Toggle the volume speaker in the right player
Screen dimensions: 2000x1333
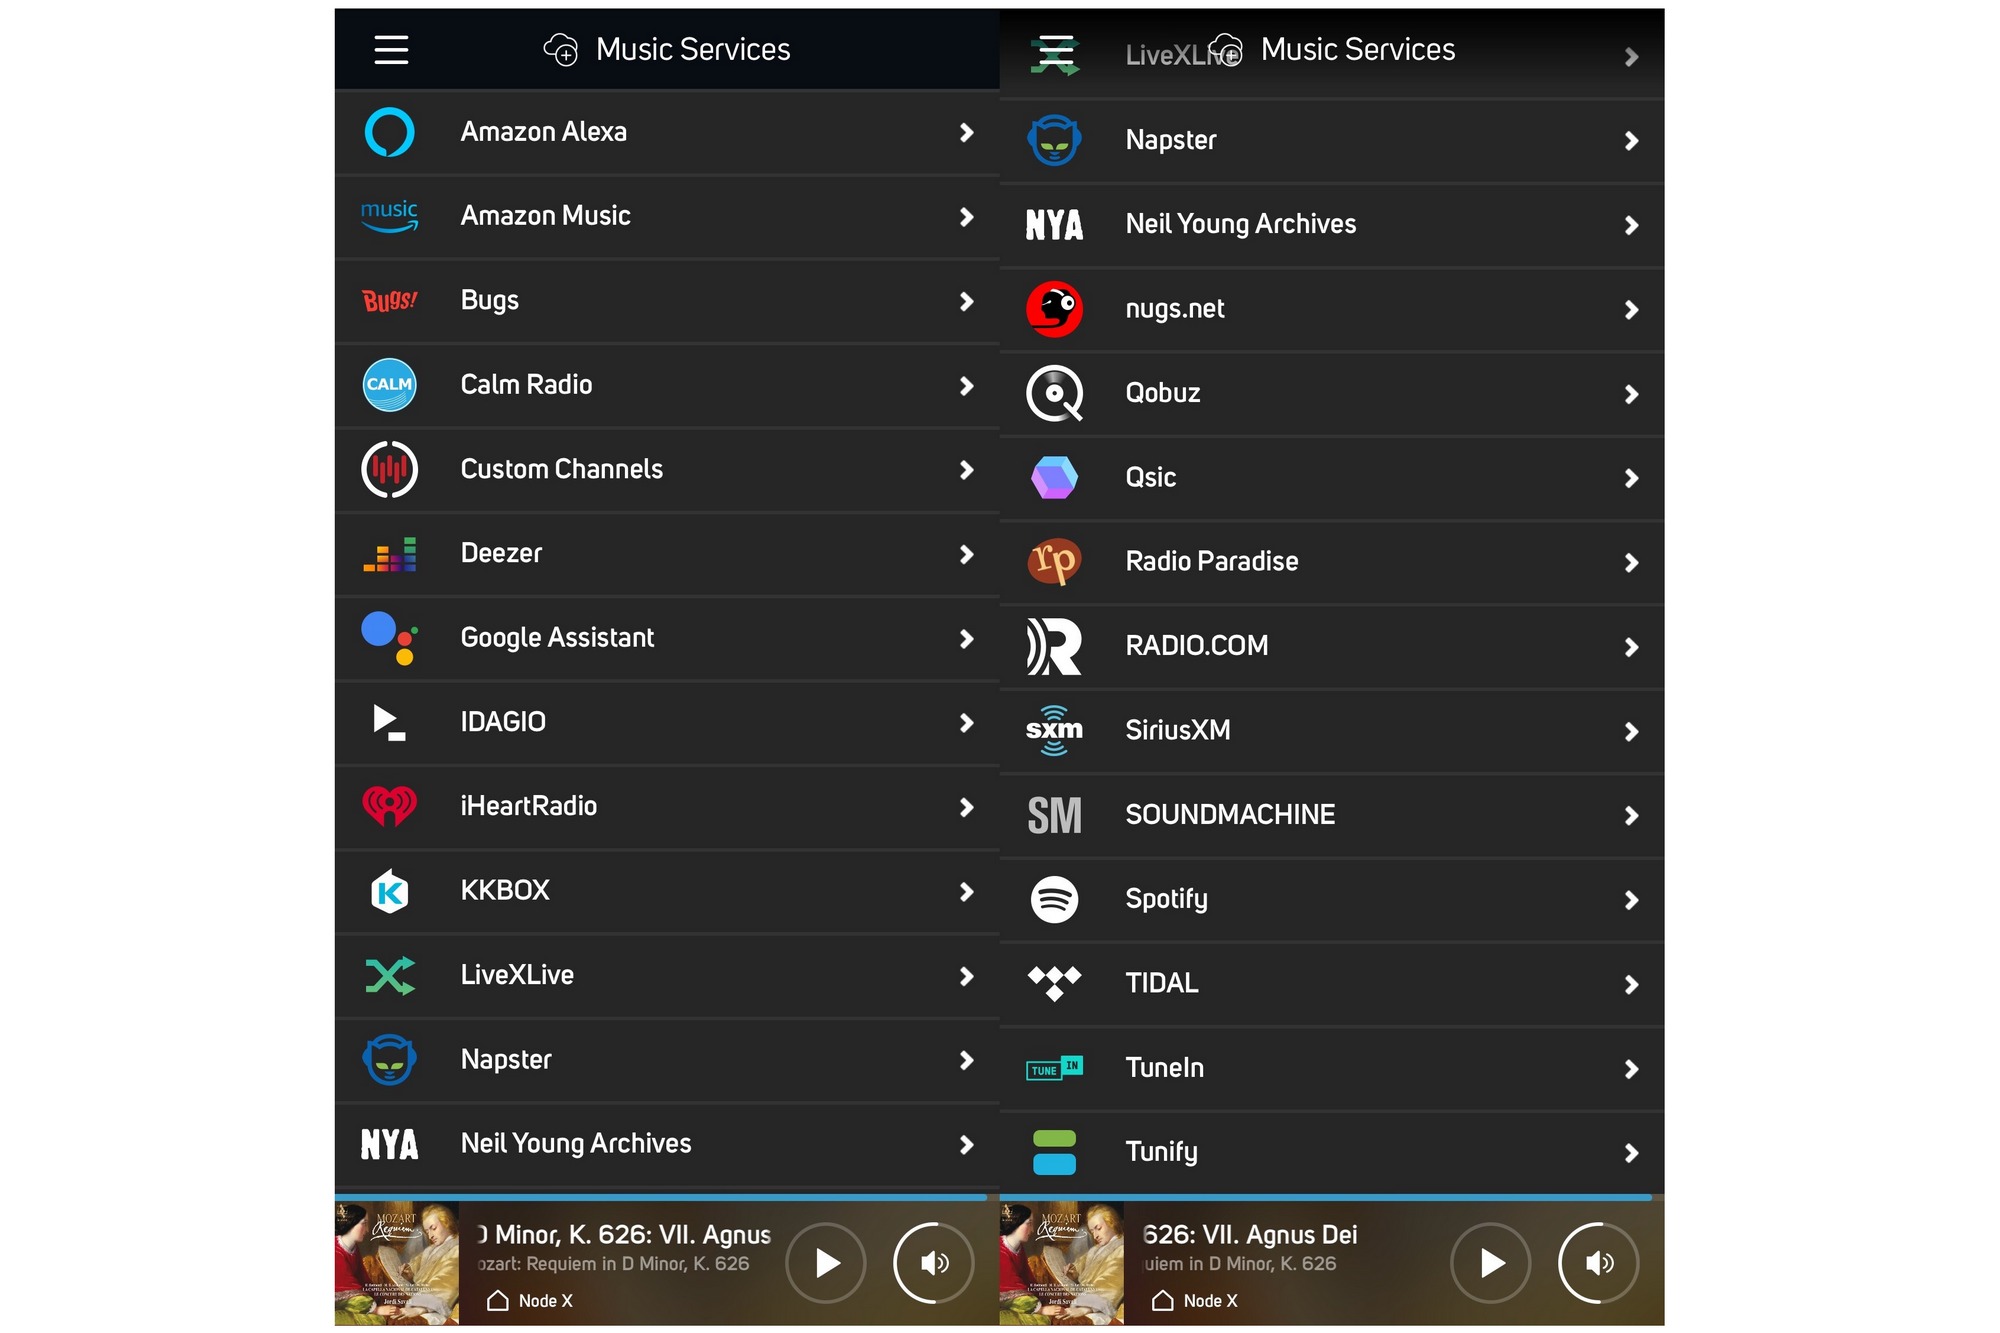(x=1598, y=1263)
